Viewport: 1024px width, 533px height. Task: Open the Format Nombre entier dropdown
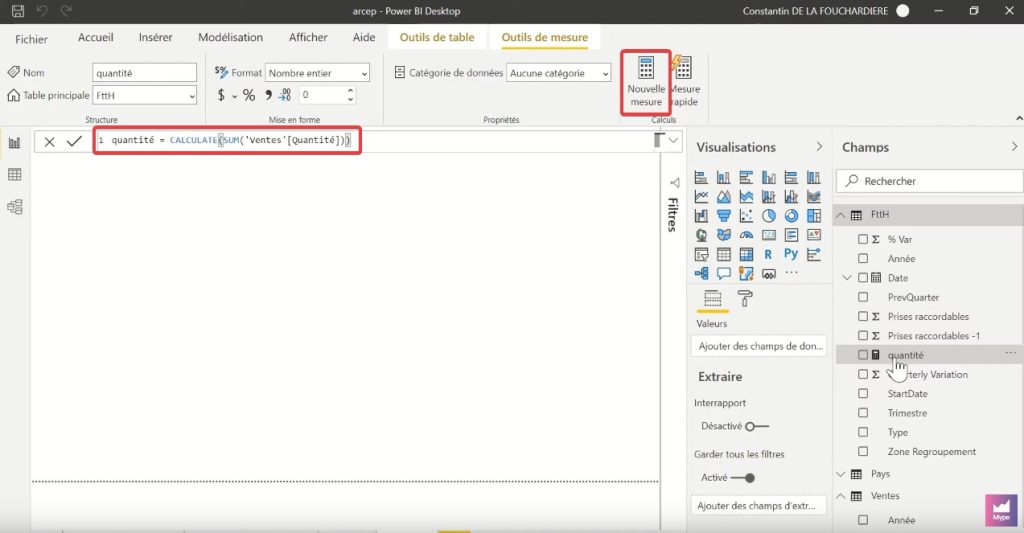317,73
